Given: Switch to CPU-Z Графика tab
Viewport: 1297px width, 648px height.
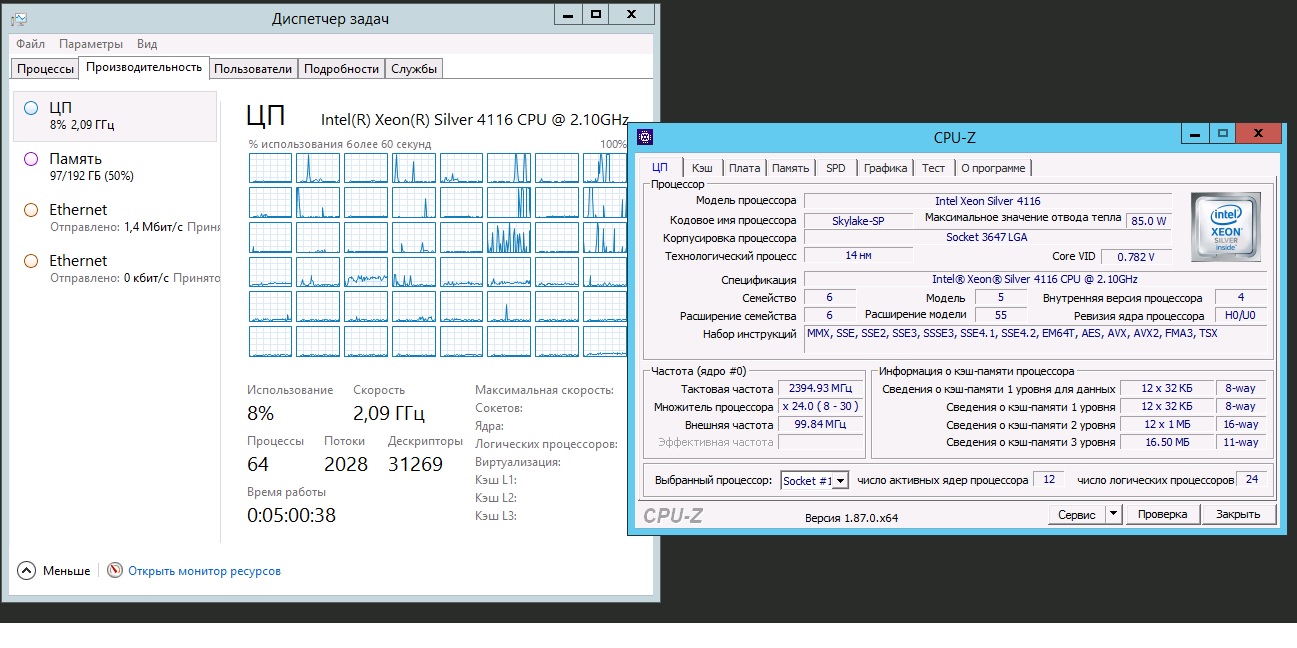Looking at the screenshot, I should pos(885,168).
